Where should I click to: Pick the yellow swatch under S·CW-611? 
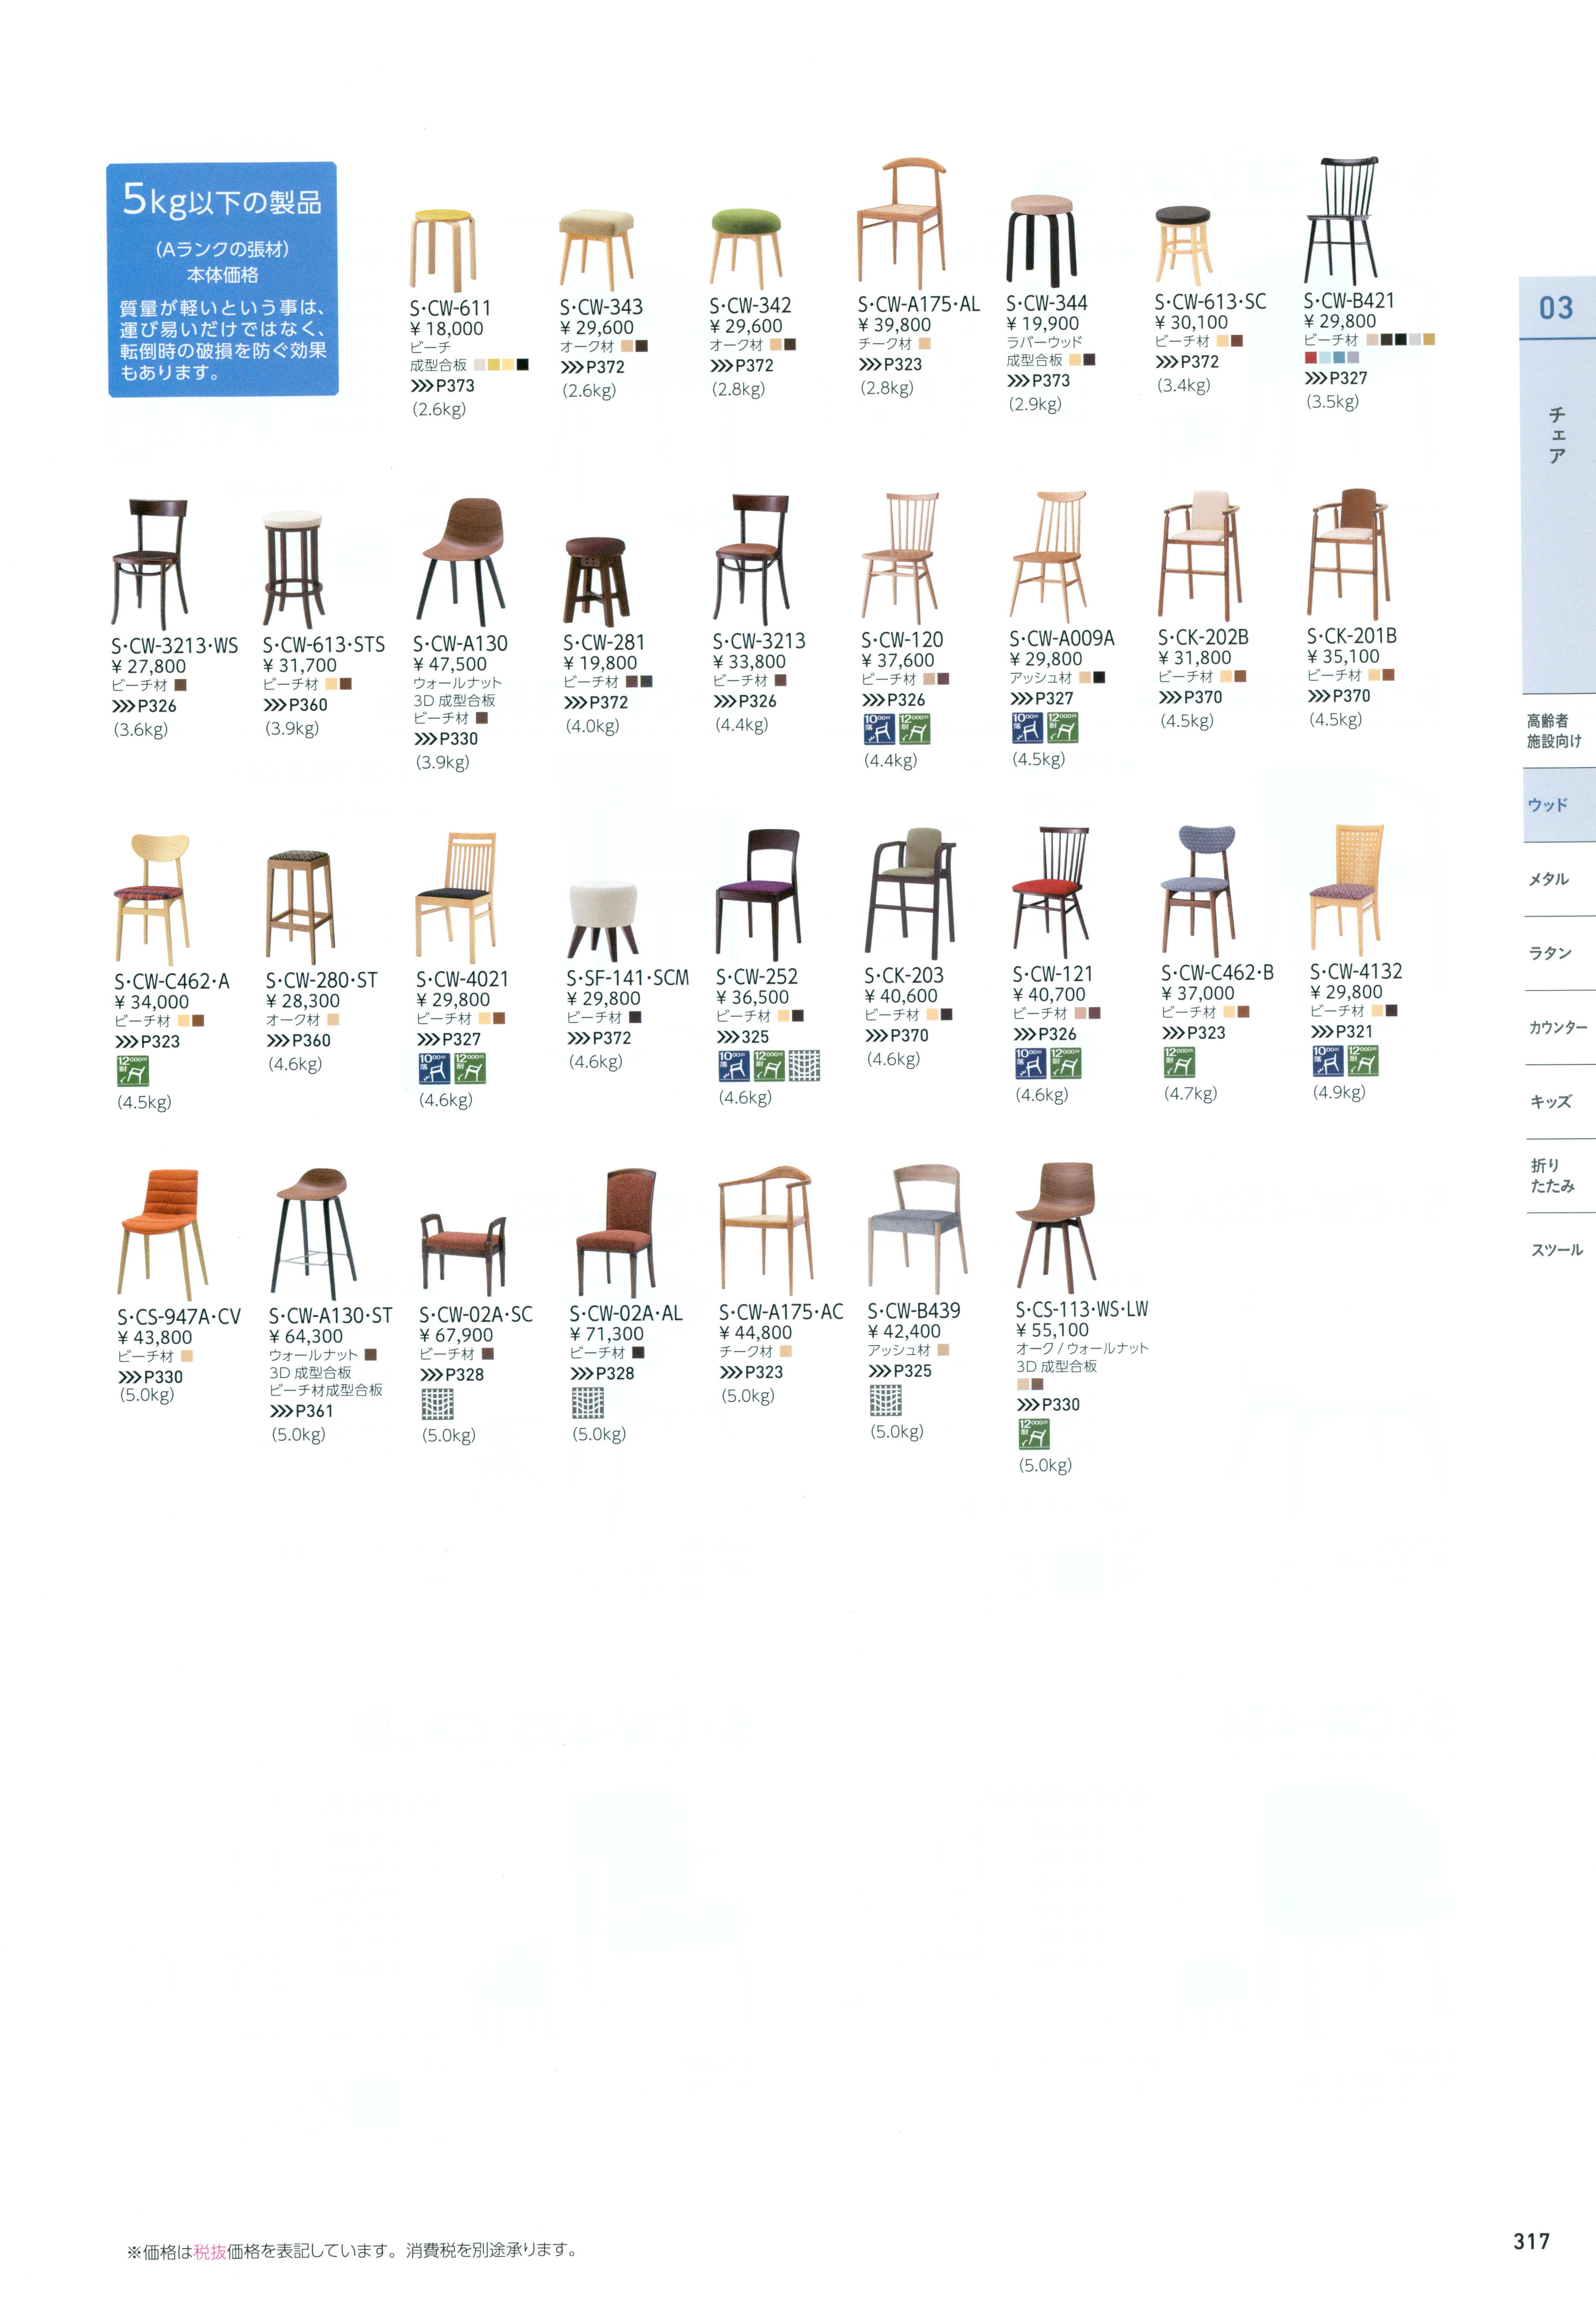point(494,365)
